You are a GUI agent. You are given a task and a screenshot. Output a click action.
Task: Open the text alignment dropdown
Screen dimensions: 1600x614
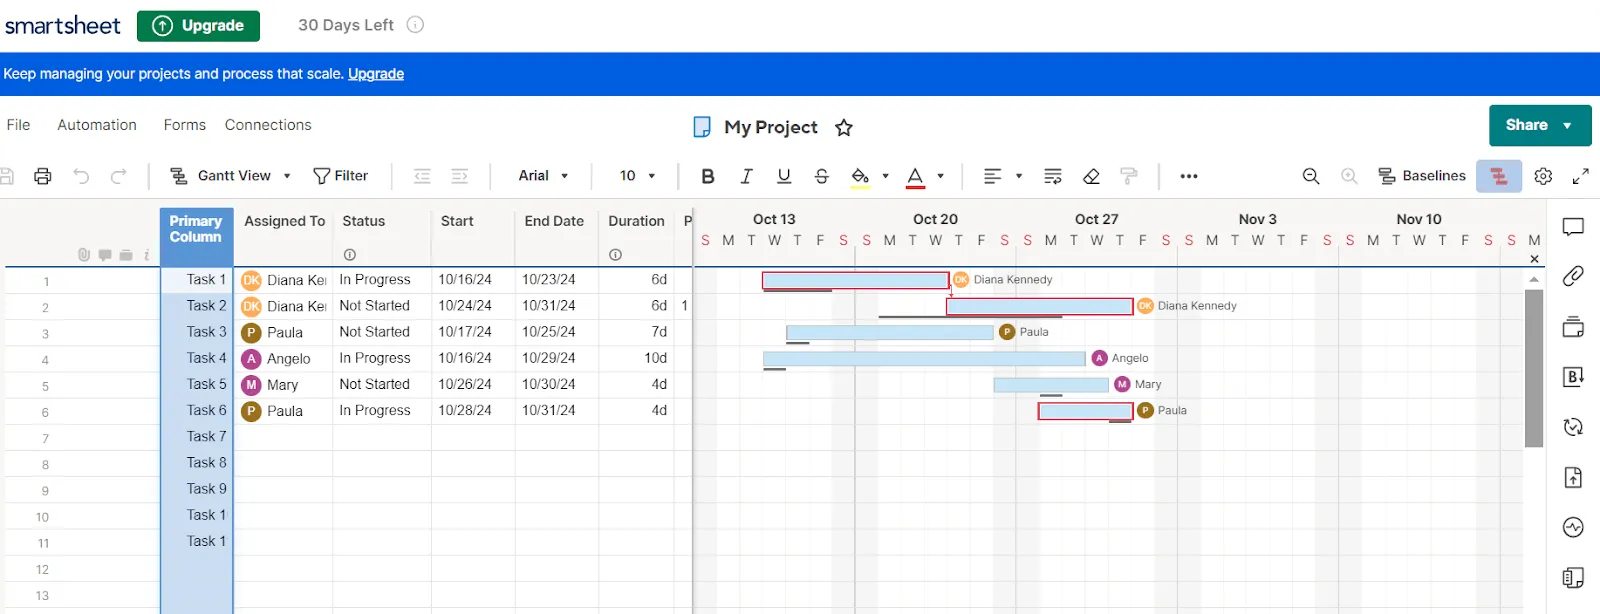pos(1003,176)
